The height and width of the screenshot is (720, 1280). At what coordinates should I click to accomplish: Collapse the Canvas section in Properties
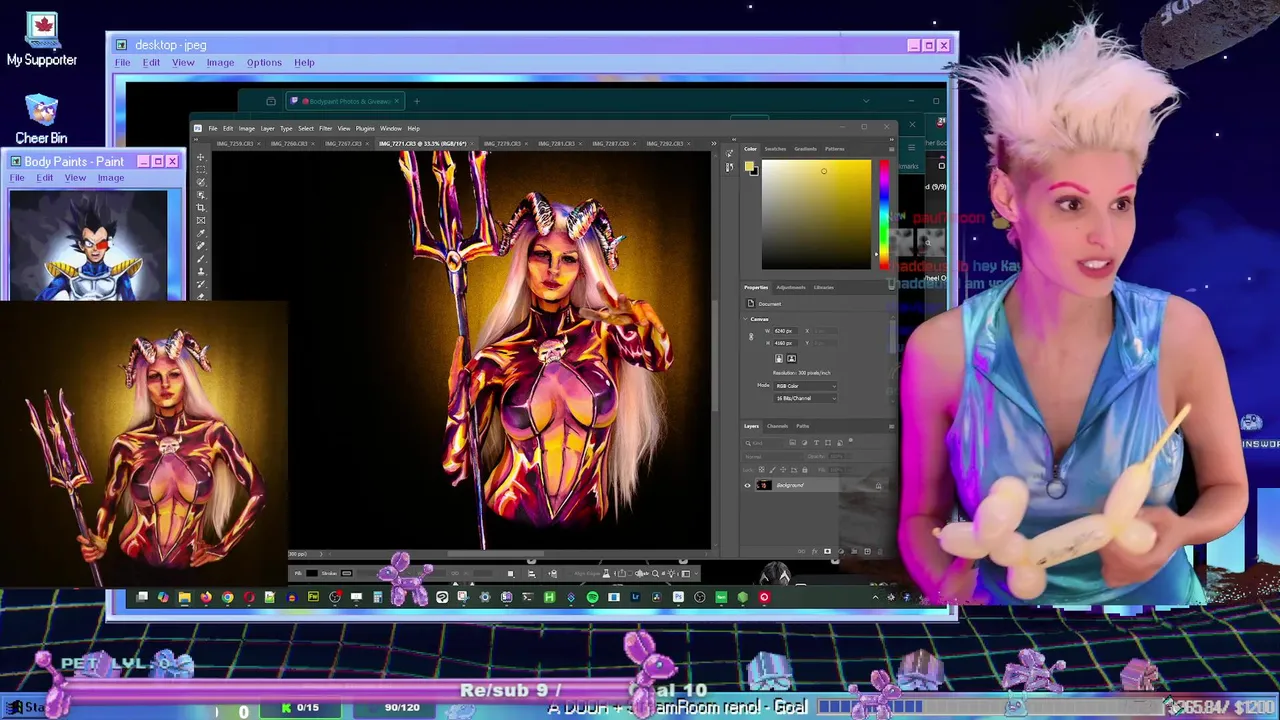(x=745, y=319)
